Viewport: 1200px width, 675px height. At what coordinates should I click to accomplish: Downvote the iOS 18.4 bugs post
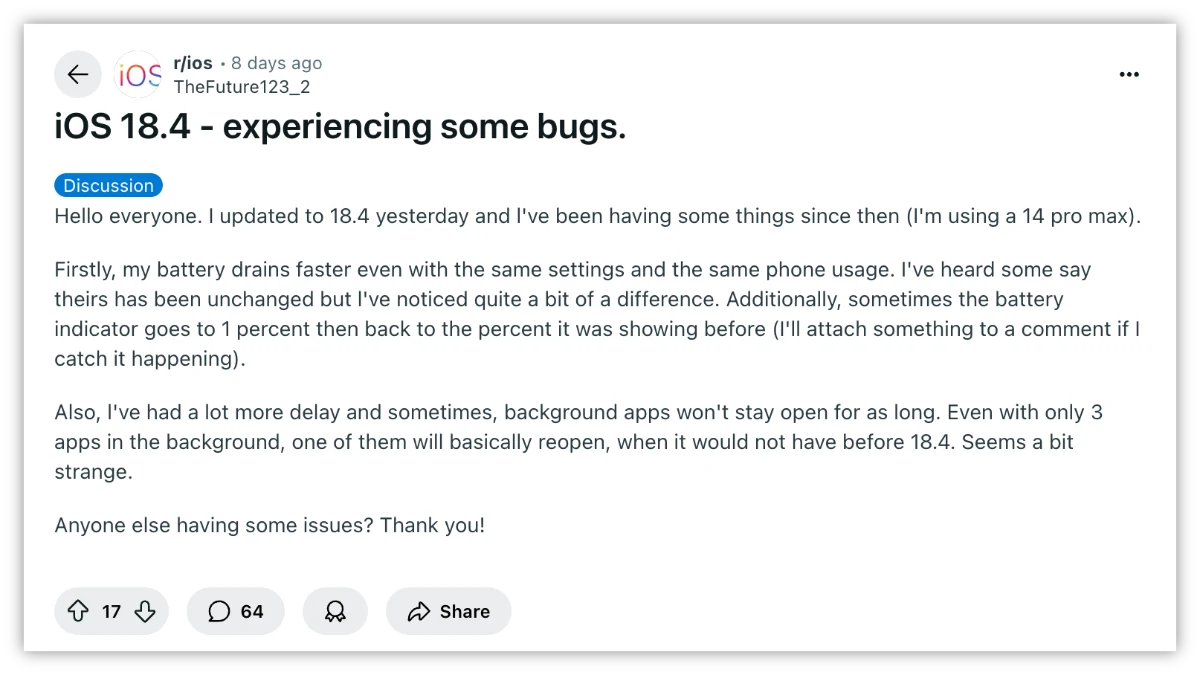[x=145, y=611]
